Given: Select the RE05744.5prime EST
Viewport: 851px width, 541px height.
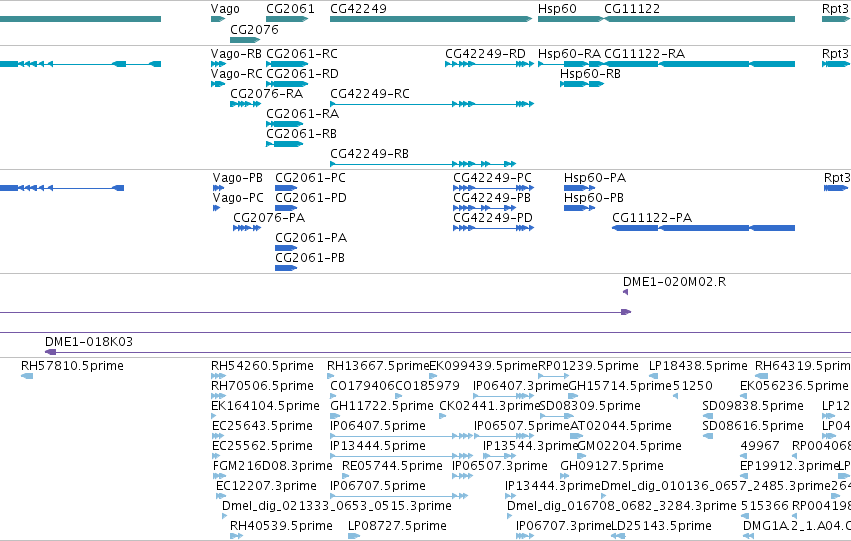Looking at the screenshot, I should tap(346, 476).
